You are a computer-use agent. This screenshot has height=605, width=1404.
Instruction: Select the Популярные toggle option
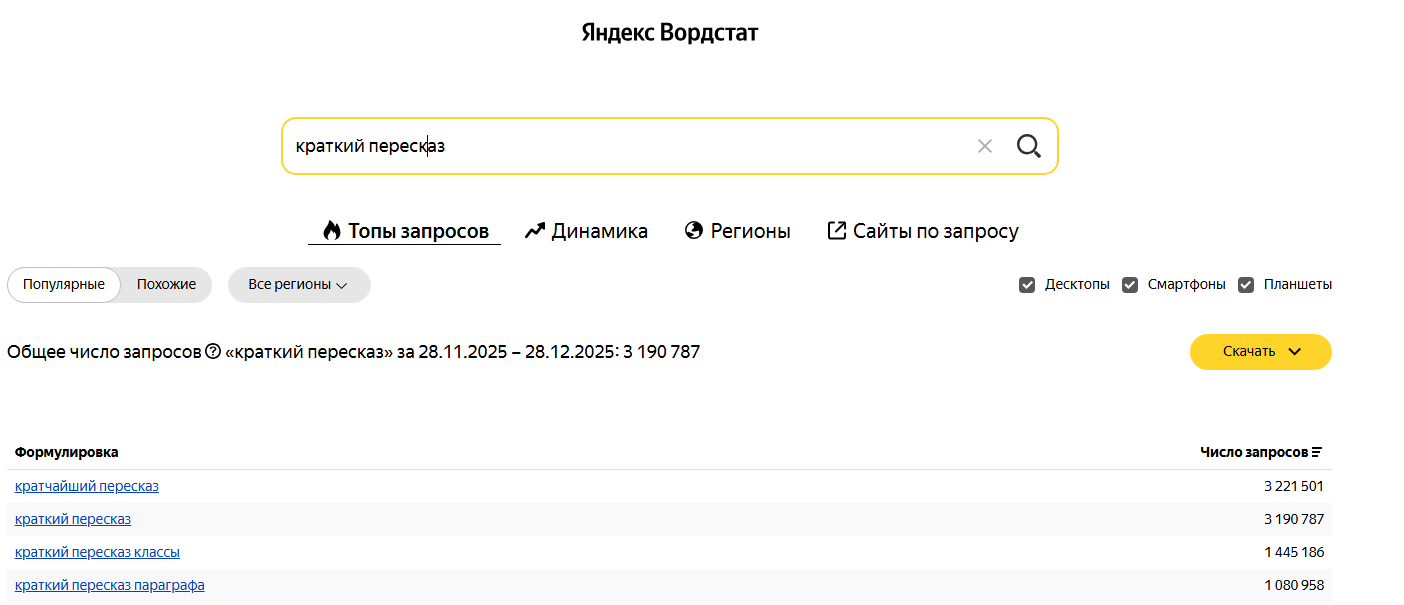[64, 284]
